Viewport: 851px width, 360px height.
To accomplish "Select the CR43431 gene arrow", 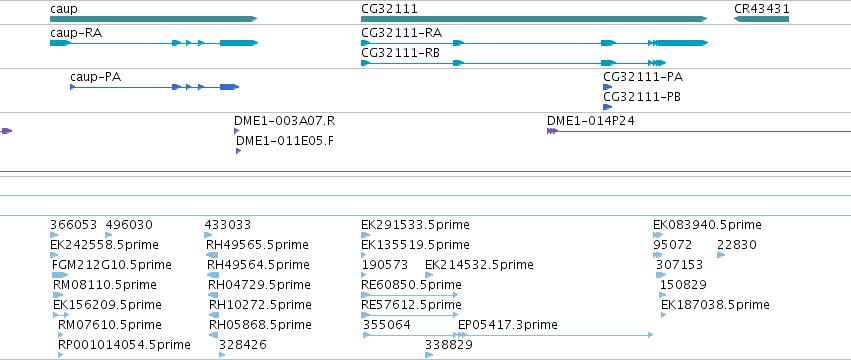I will (x=761, y=19).
